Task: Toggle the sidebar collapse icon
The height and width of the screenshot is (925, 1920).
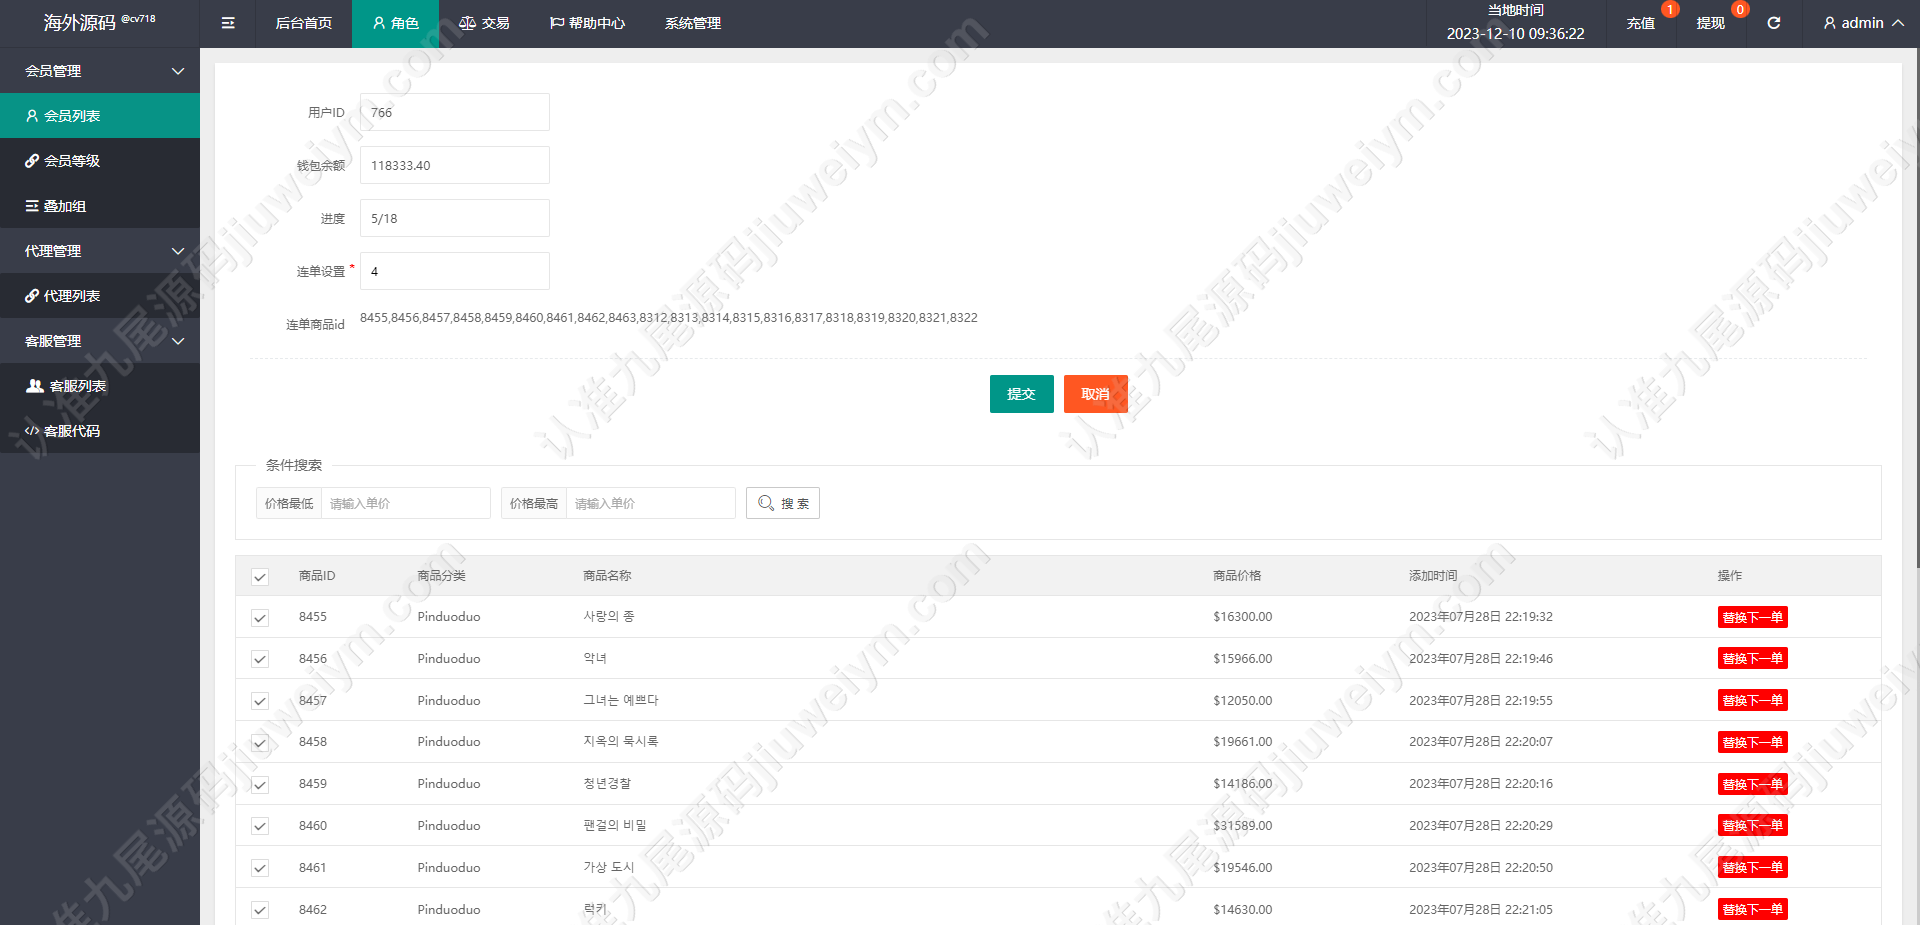Action: [x=228, y=23]
